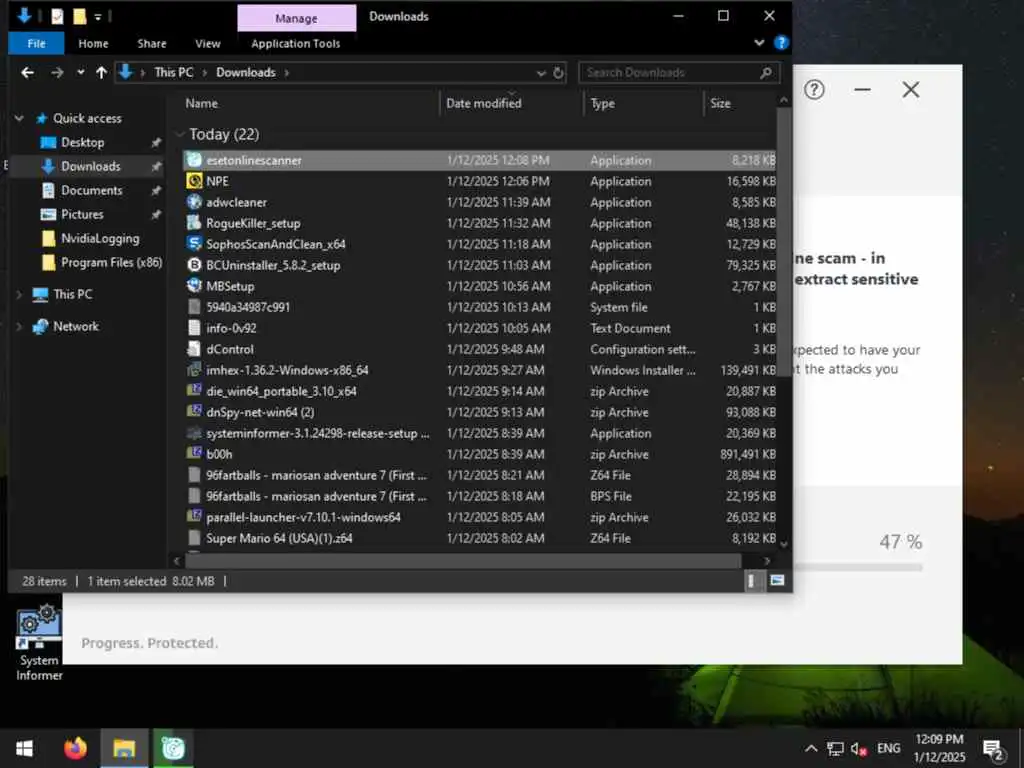The image size is (1024, 768).
Task: Click the dnSpy-net-win64 (2) zip icon
Action: [194, 411]
